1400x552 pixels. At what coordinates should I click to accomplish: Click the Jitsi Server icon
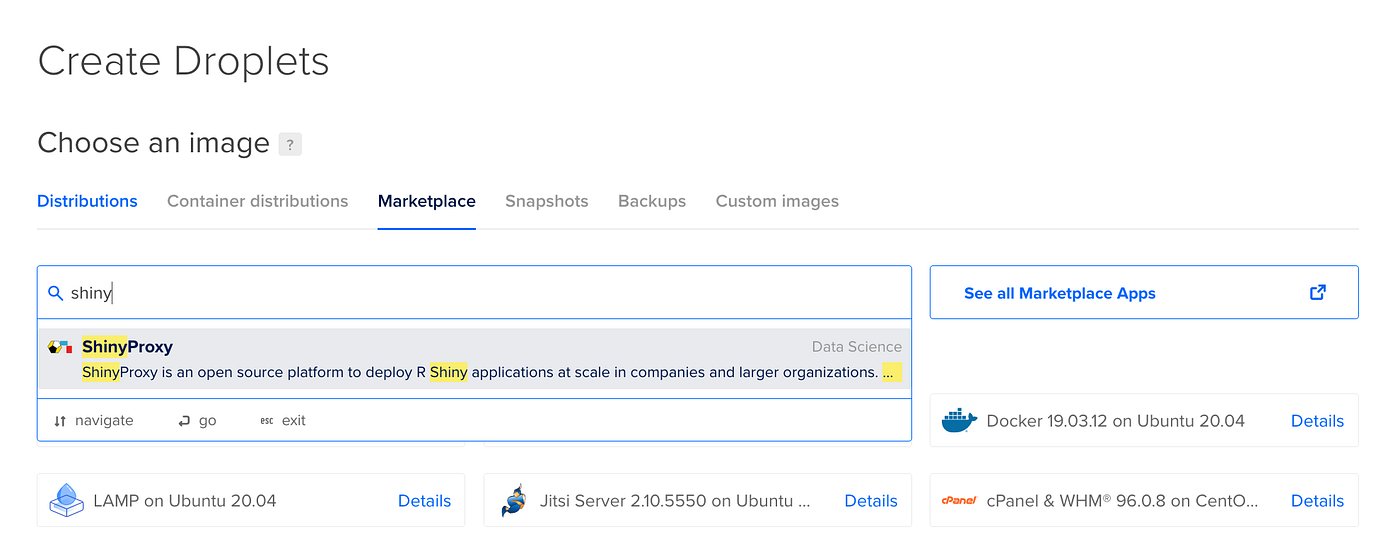coord(513,501)
